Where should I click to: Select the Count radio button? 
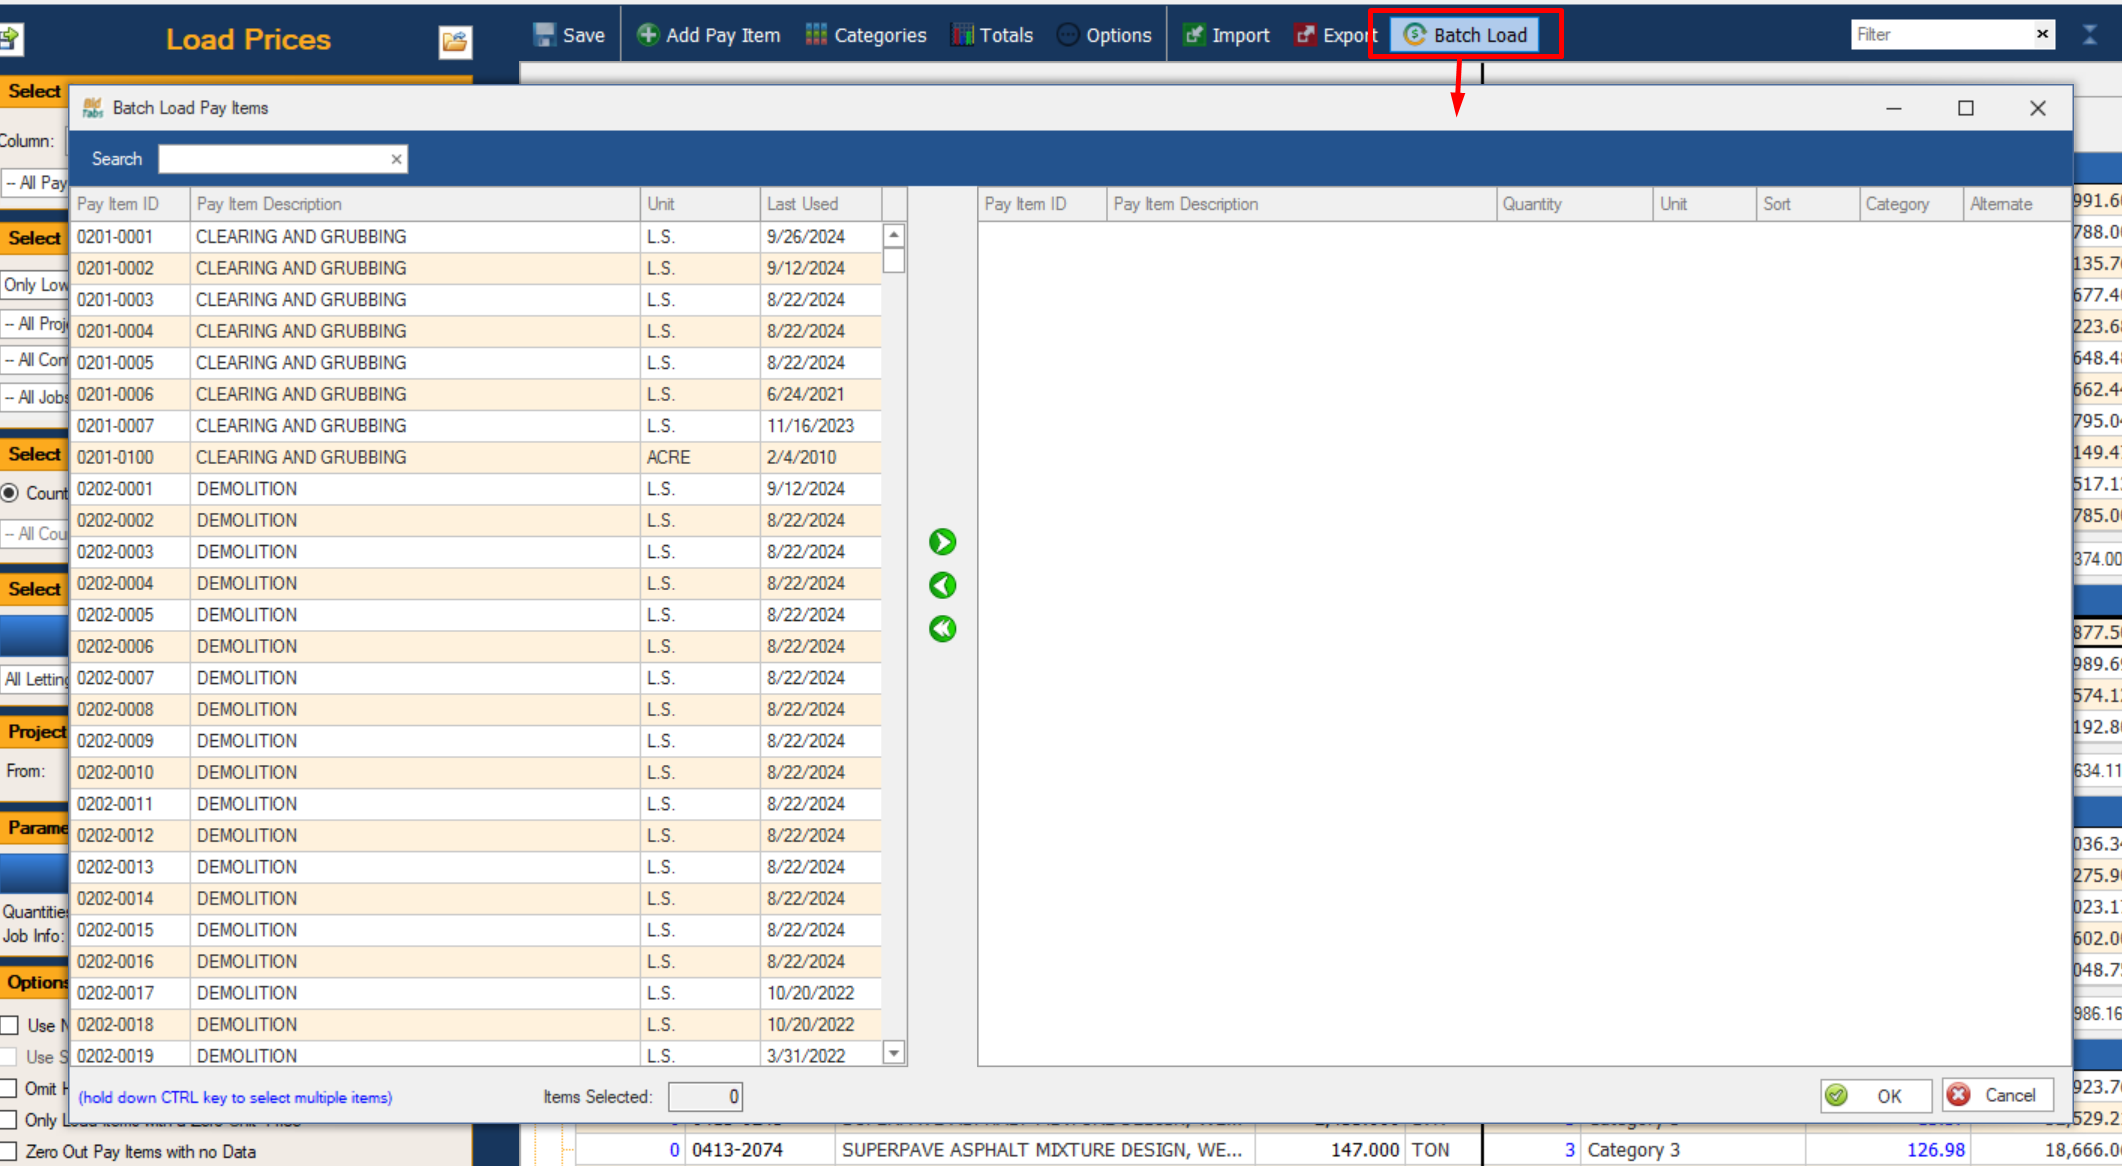coord(10,493)
